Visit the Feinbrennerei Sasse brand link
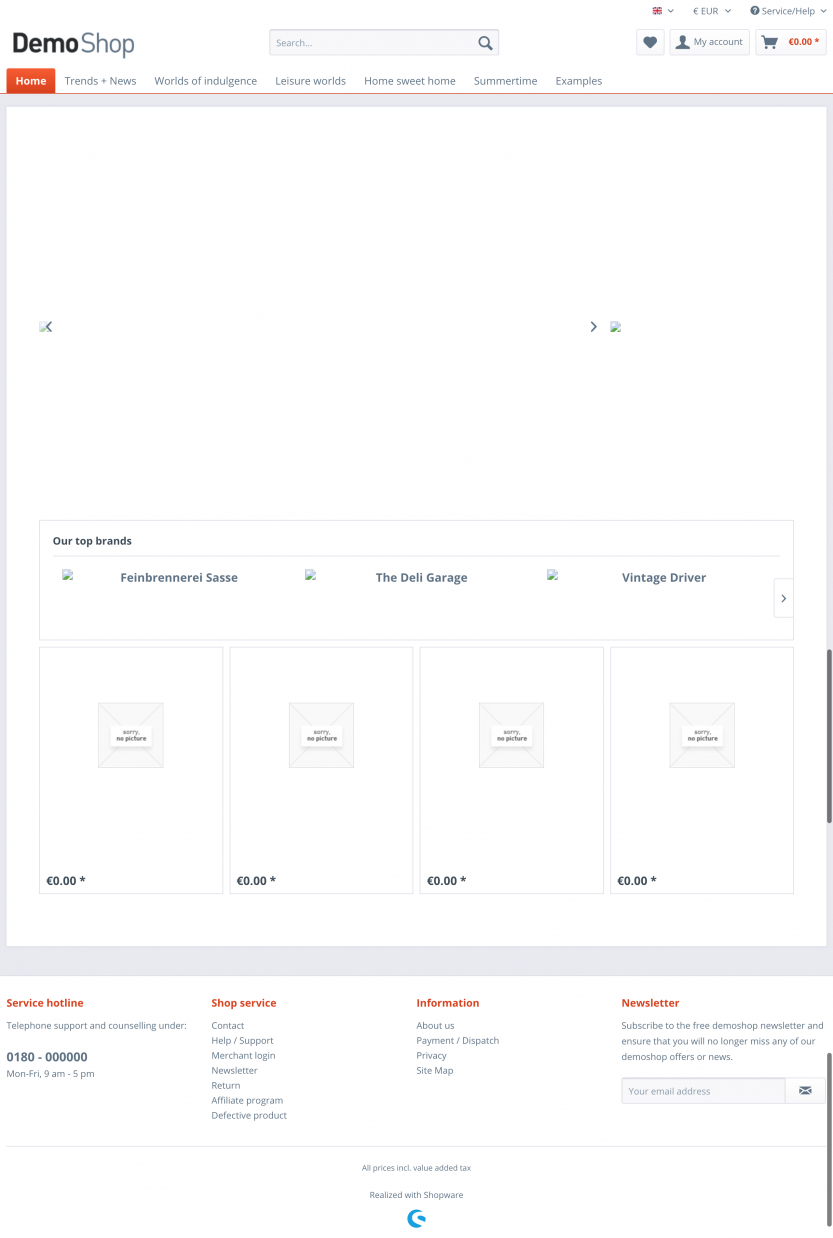Viewport: 833px width, 1238px height. pyautogui.click(x=178, y=577)
